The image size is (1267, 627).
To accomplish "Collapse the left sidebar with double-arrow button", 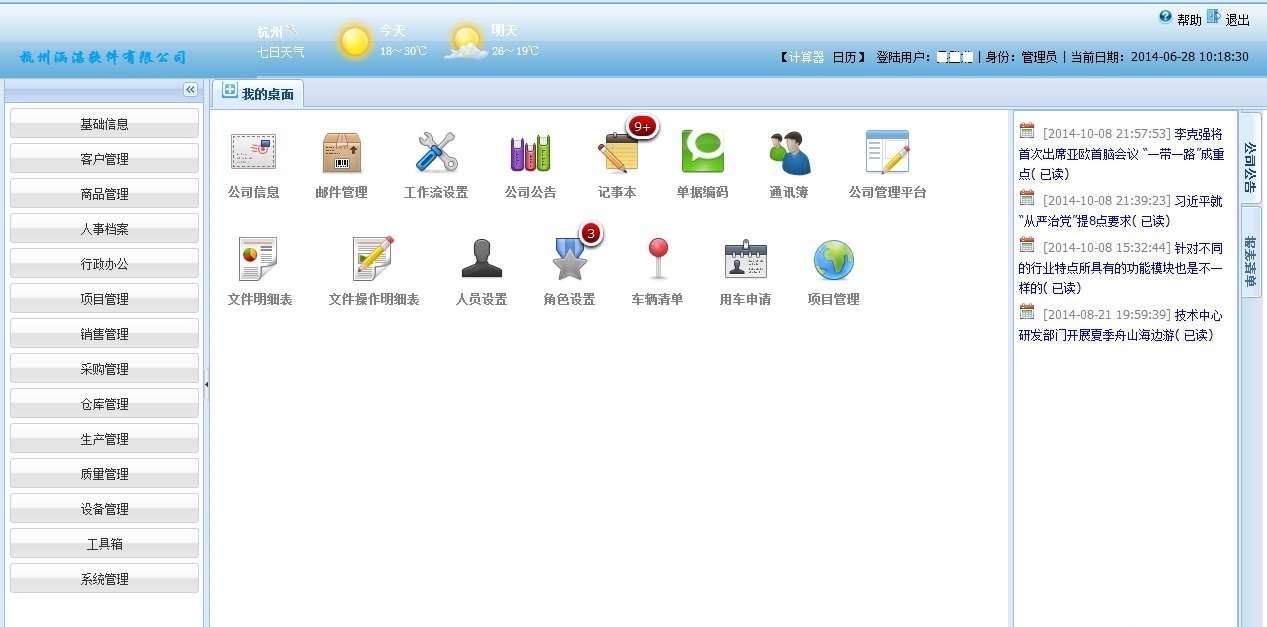I will 190,90.
